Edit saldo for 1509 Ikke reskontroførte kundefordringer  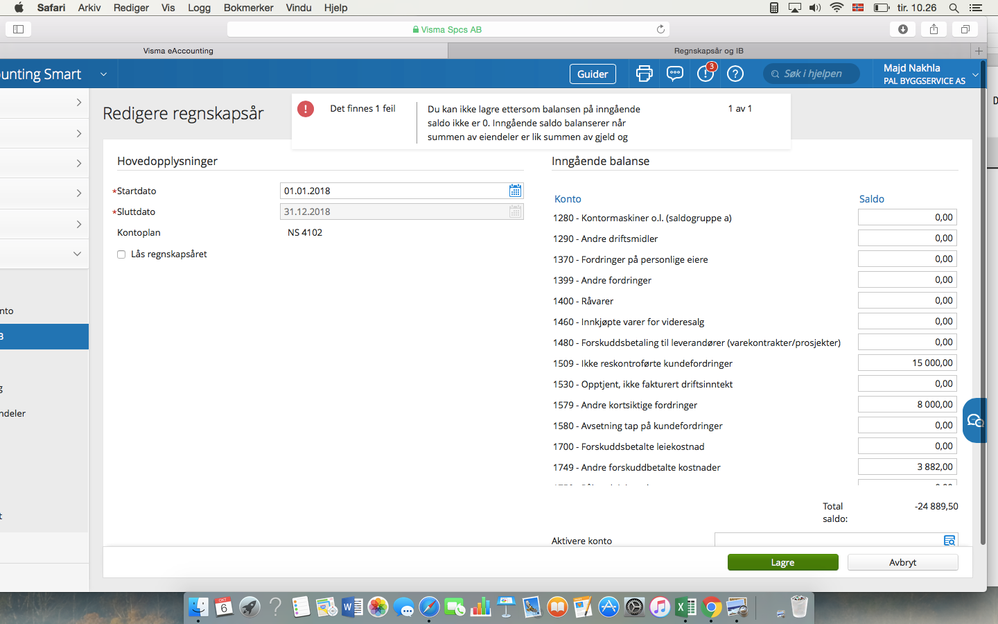click(907, 363)
